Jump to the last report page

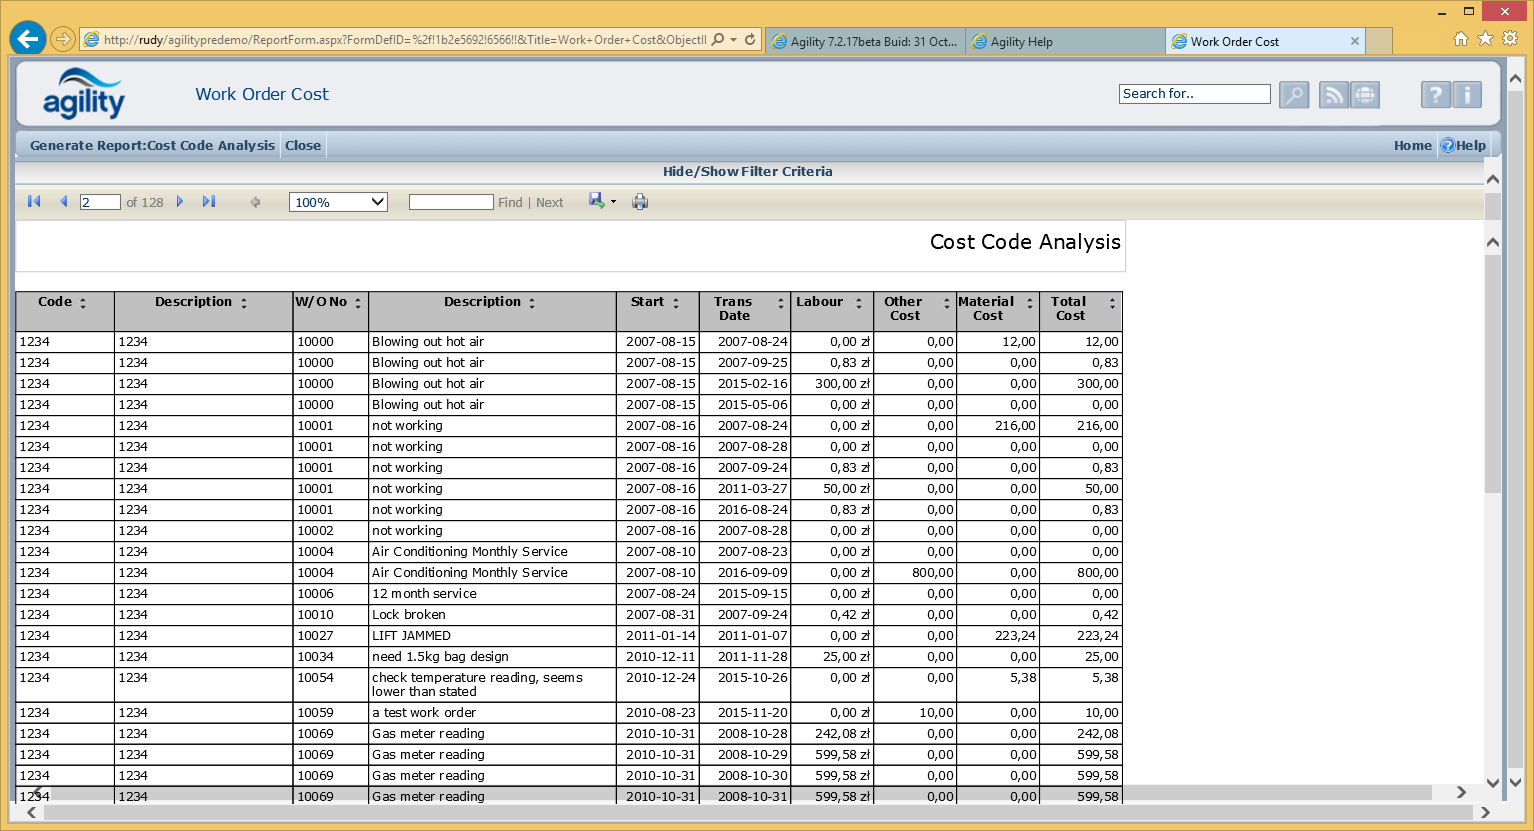click(x=209, y=202)
